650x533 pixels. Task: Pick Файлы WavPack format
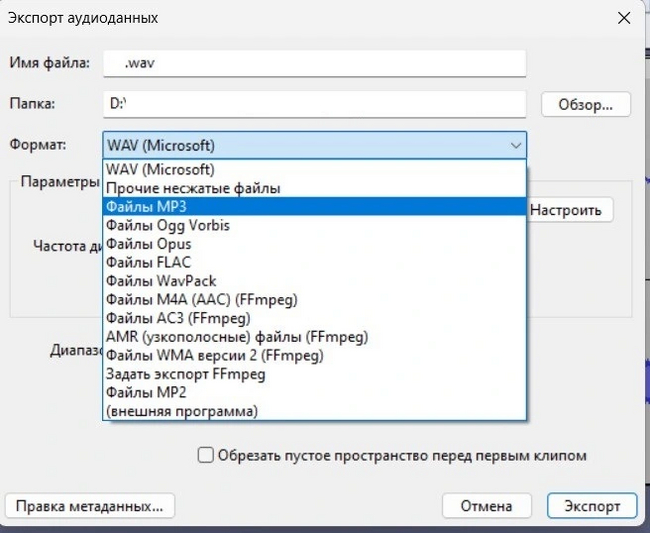pos(161,281)
